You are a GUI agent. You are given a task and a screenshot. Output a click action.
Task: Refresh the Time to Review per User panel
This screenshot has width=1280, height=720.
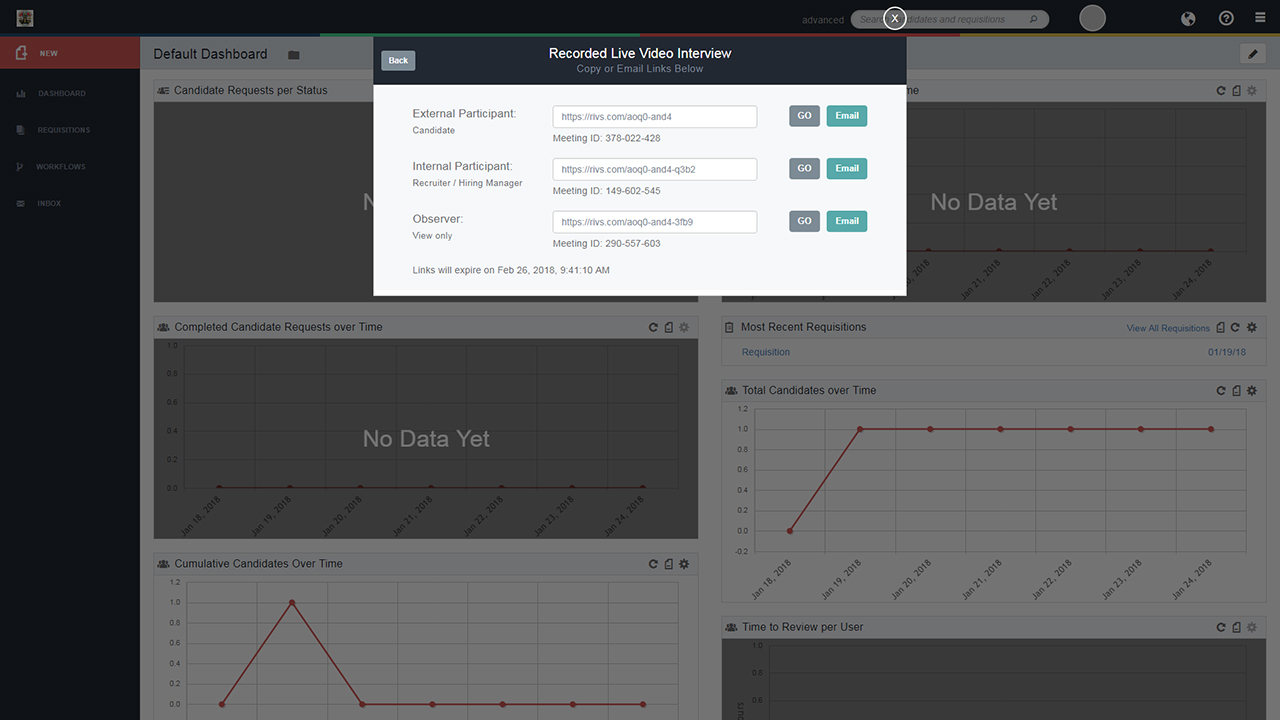coord(1221,627)
